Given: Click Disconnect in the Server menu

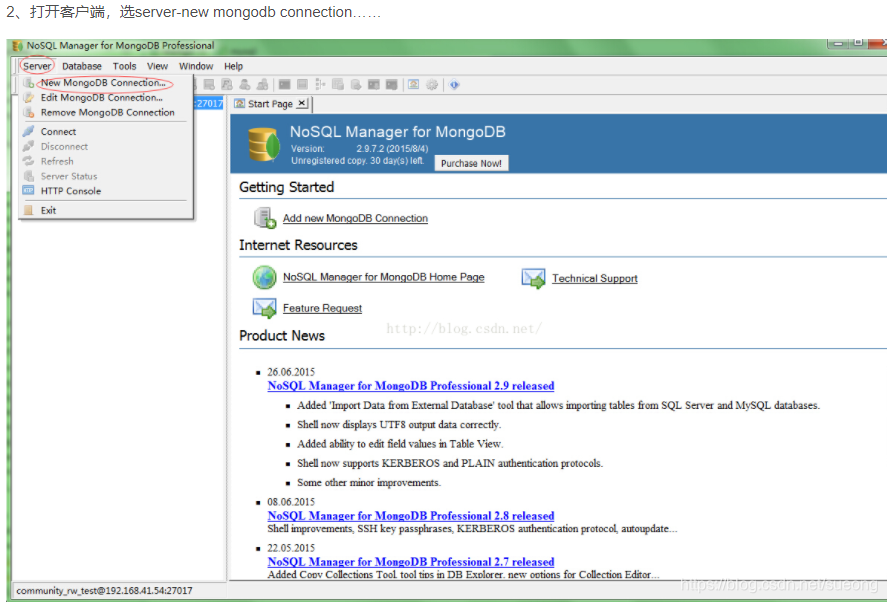Looking at the screenshot, I should (64, 147).
